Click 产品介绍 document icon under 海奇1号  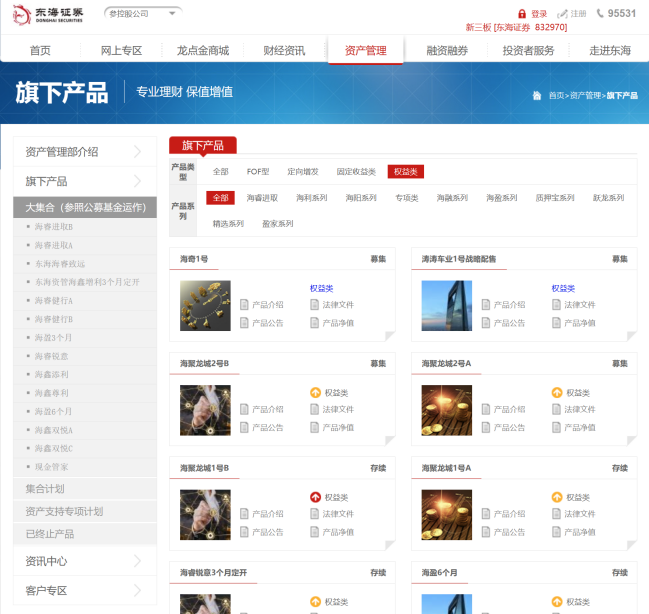point(245,305)
